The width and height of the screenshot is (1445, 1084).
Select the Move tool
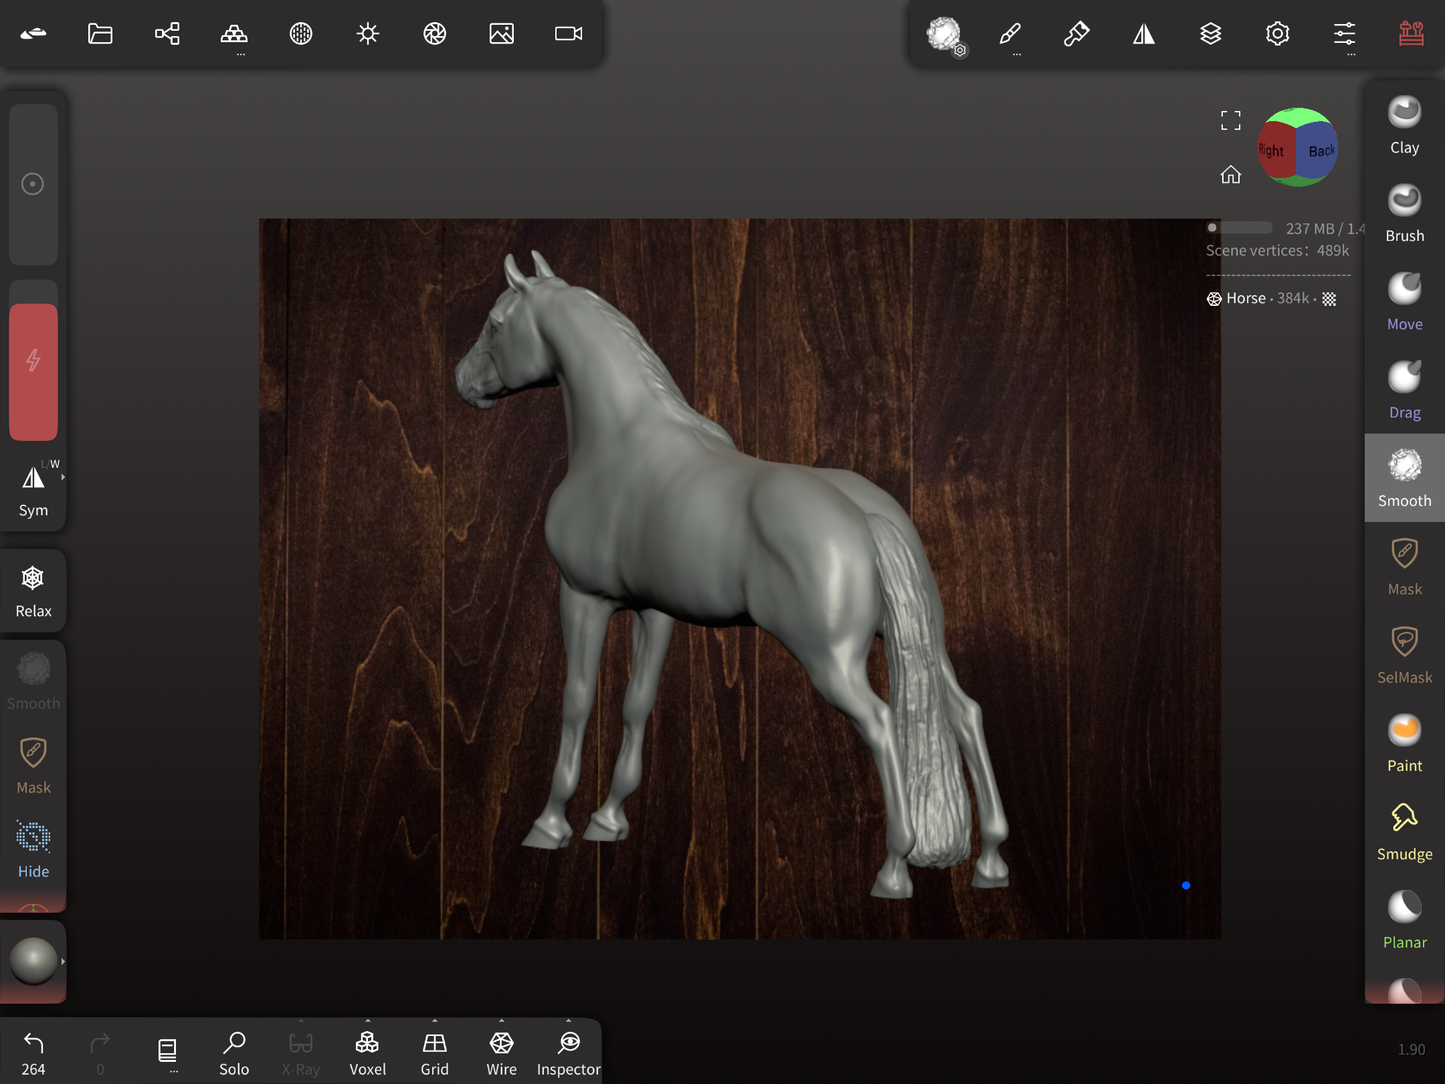(x=1404, y=301)
